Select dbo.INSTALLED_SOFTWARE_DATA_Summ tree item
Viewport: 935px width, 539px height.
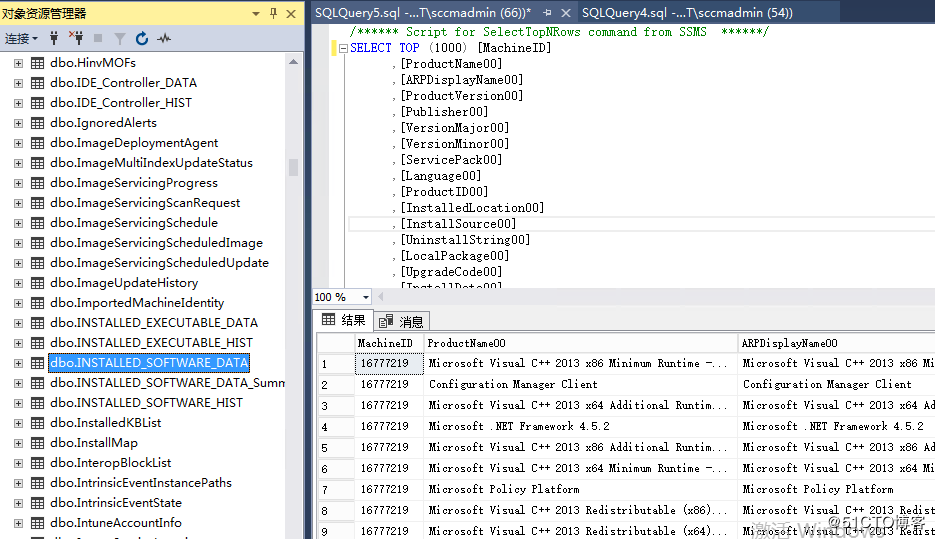pyautogui.click(x=167, y=383)
